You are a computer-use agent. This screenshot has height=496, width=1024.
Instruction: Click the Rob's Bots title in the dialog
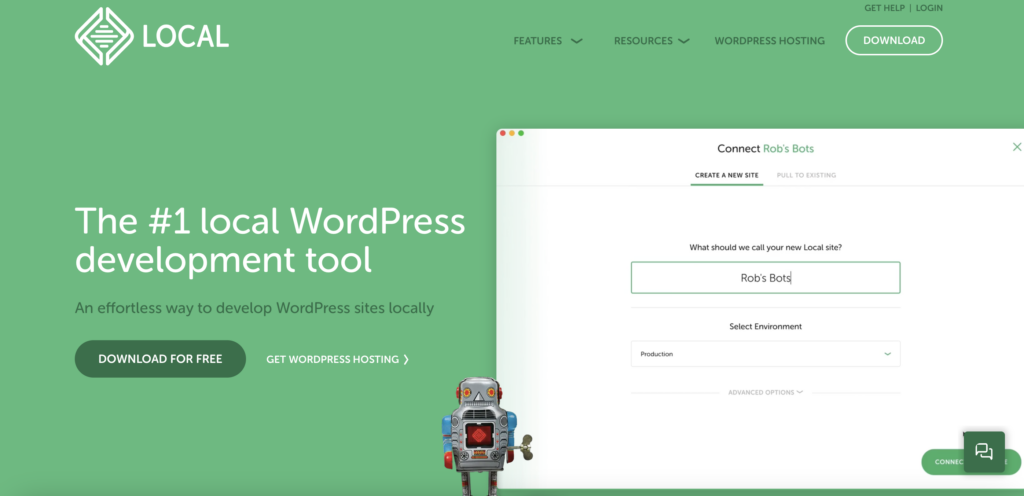pos(788,149)
